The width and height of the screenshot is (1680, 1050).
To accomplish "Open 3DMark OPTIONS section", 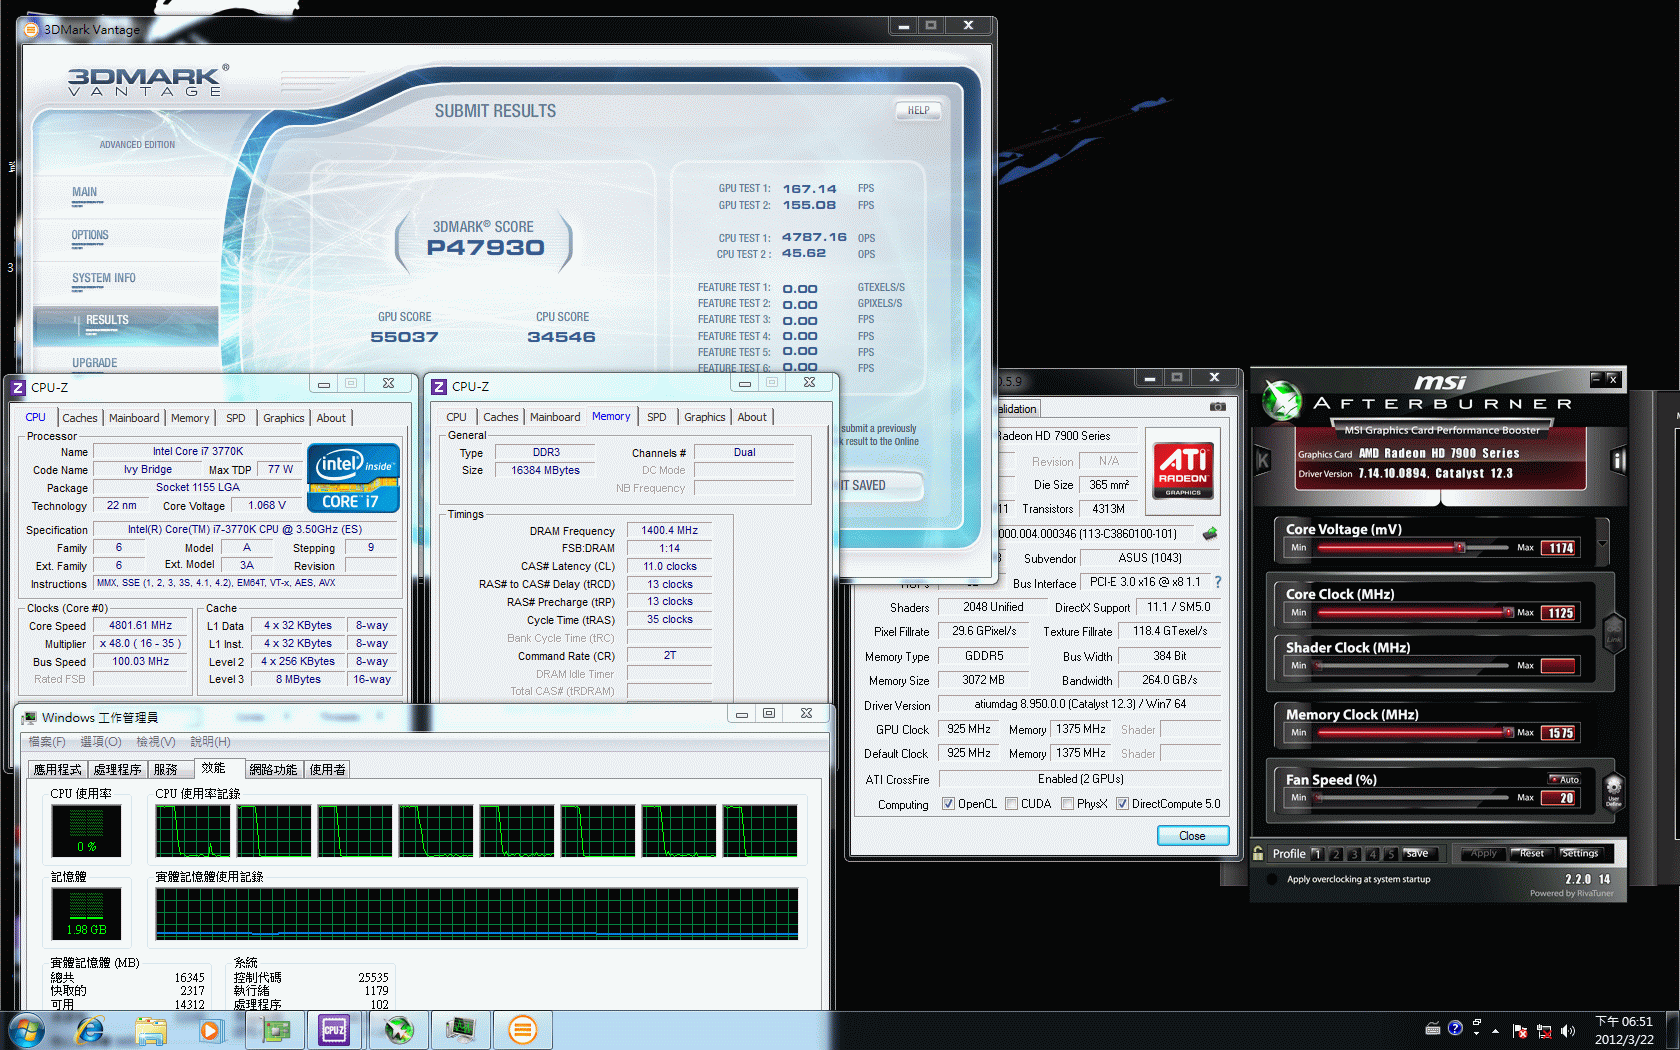I will (x=90, y=235).
